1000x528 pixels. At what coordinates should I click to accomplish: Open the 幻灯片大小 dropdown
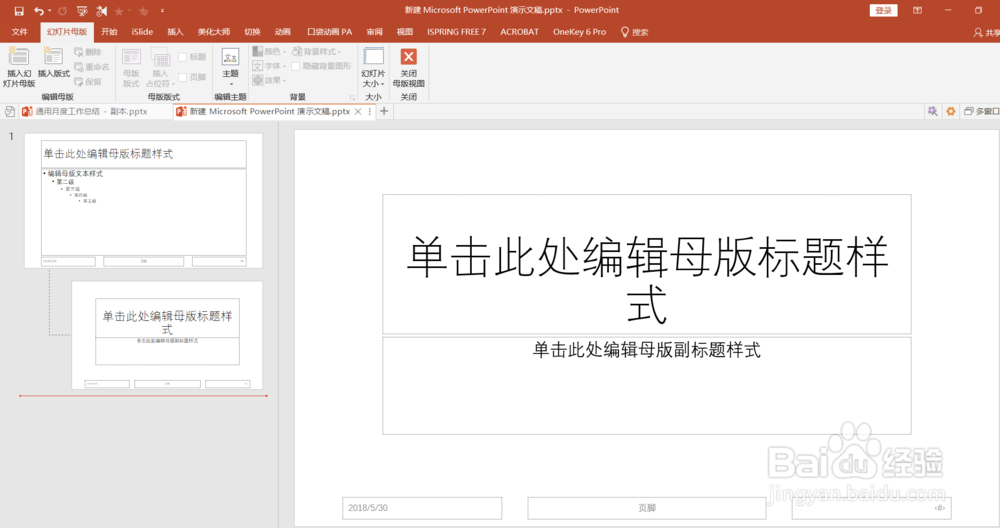[x=373, y=67]
